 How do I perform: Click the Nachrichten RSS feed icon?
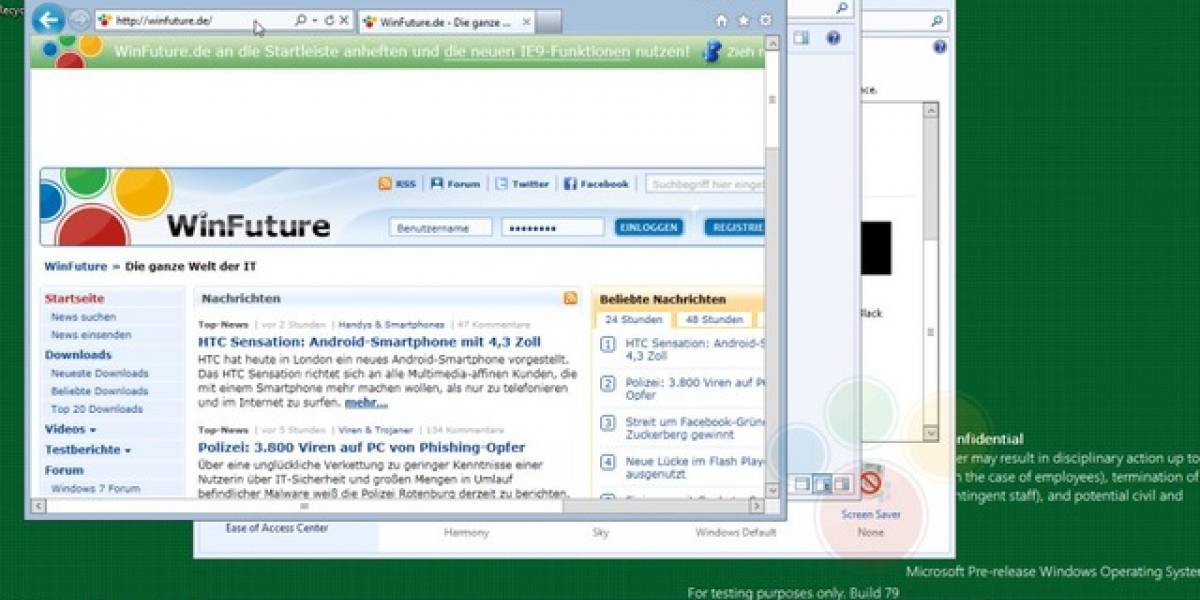(570, 298)
